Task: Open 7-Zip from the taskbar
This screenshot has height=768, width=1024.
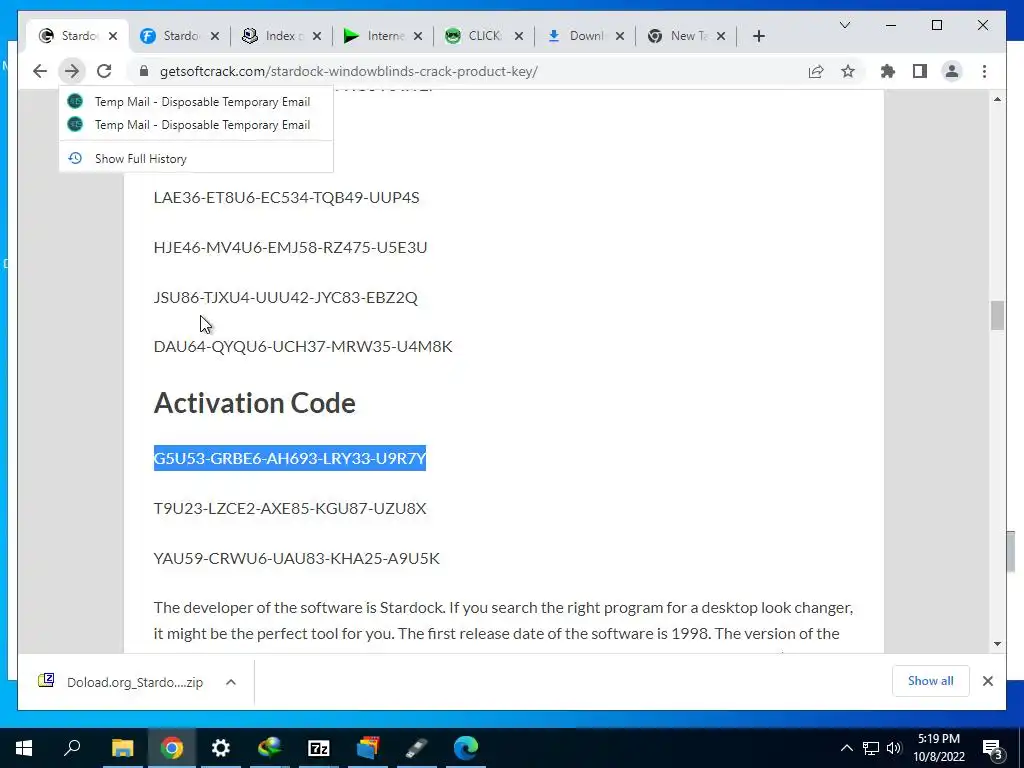Action: pyautogui.click(x=319, y=748)
